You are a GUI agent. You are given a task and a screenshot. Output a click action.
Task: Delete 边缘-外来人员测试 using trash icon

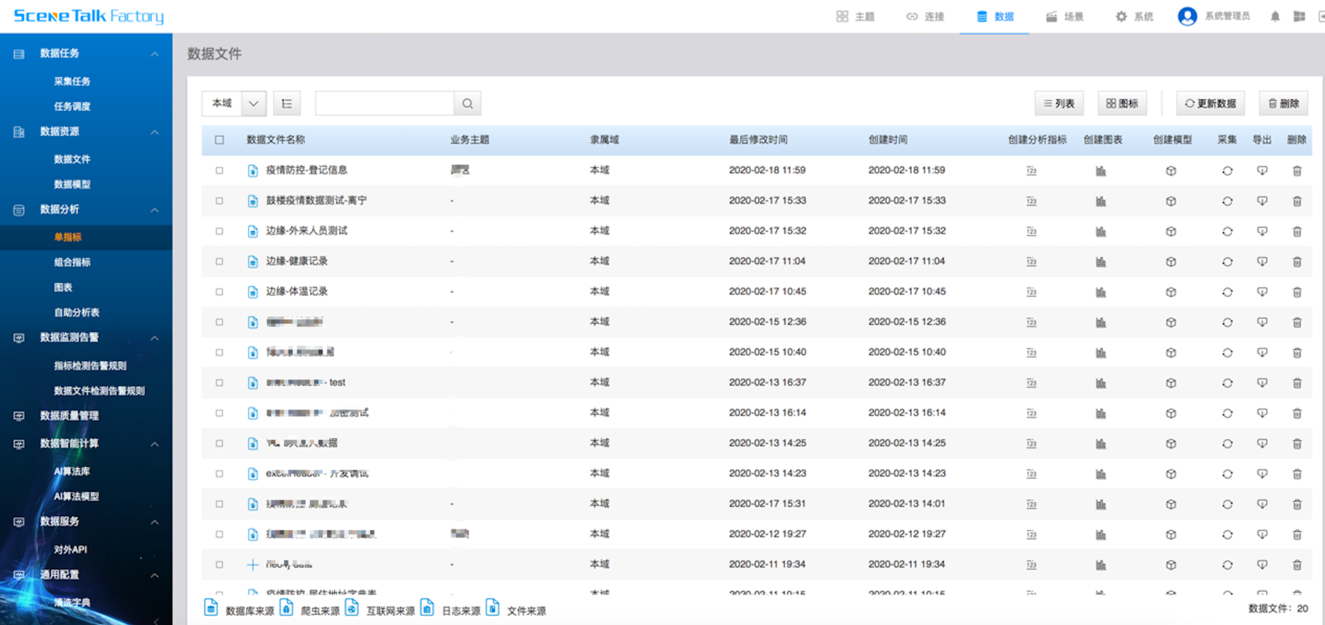coord(1297,231)
